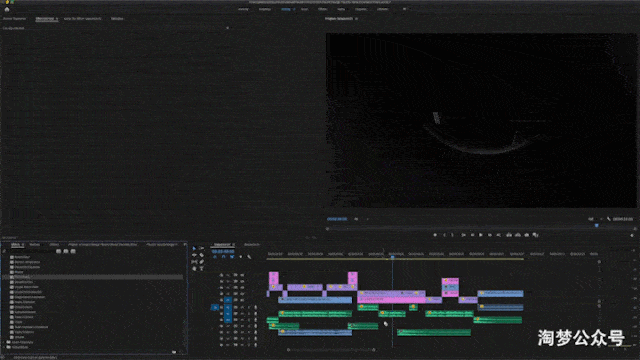Select the Razor tool in timeline toolbox

(202, 255)
